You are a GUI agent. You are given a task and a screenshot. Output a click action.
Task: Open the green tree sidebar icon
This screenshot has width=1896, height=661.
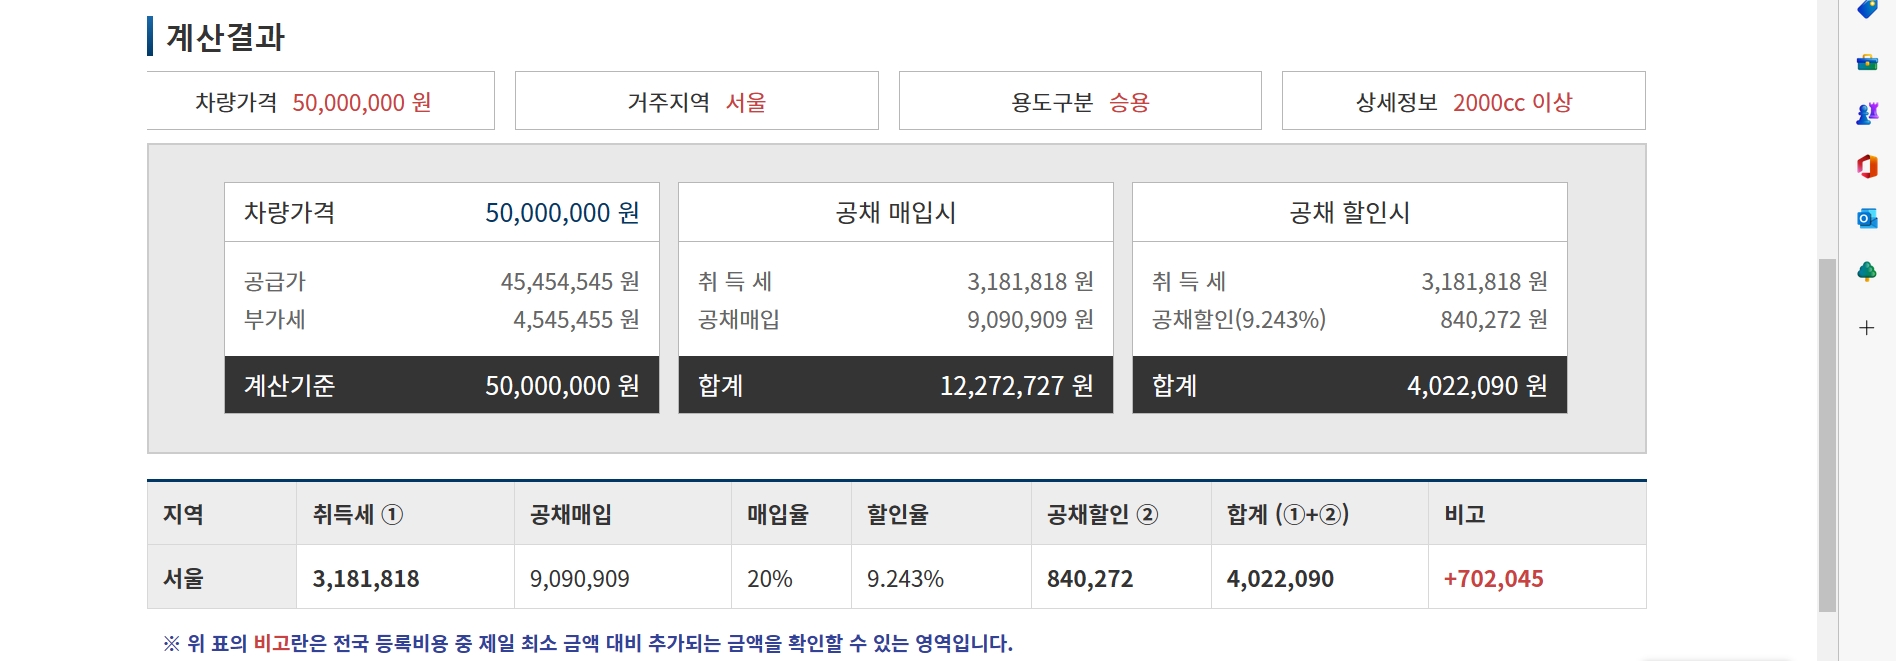click(1866, 271)
